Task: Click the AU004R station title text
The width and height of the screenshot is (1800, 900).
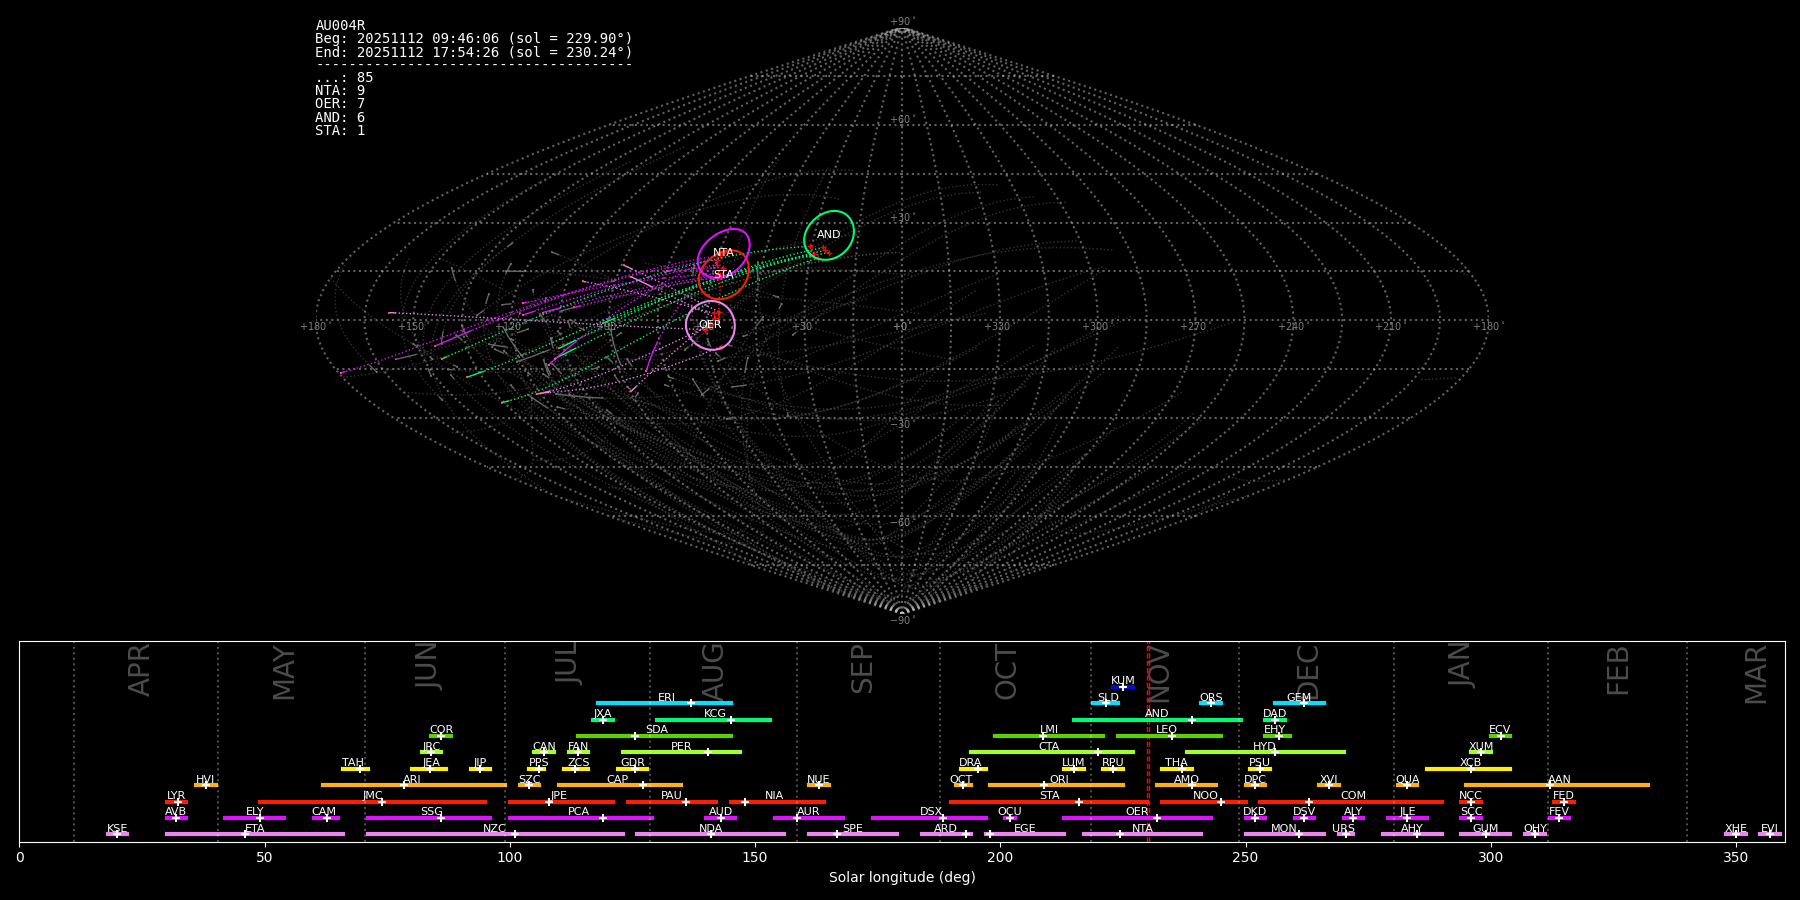Action: (340, 26)
